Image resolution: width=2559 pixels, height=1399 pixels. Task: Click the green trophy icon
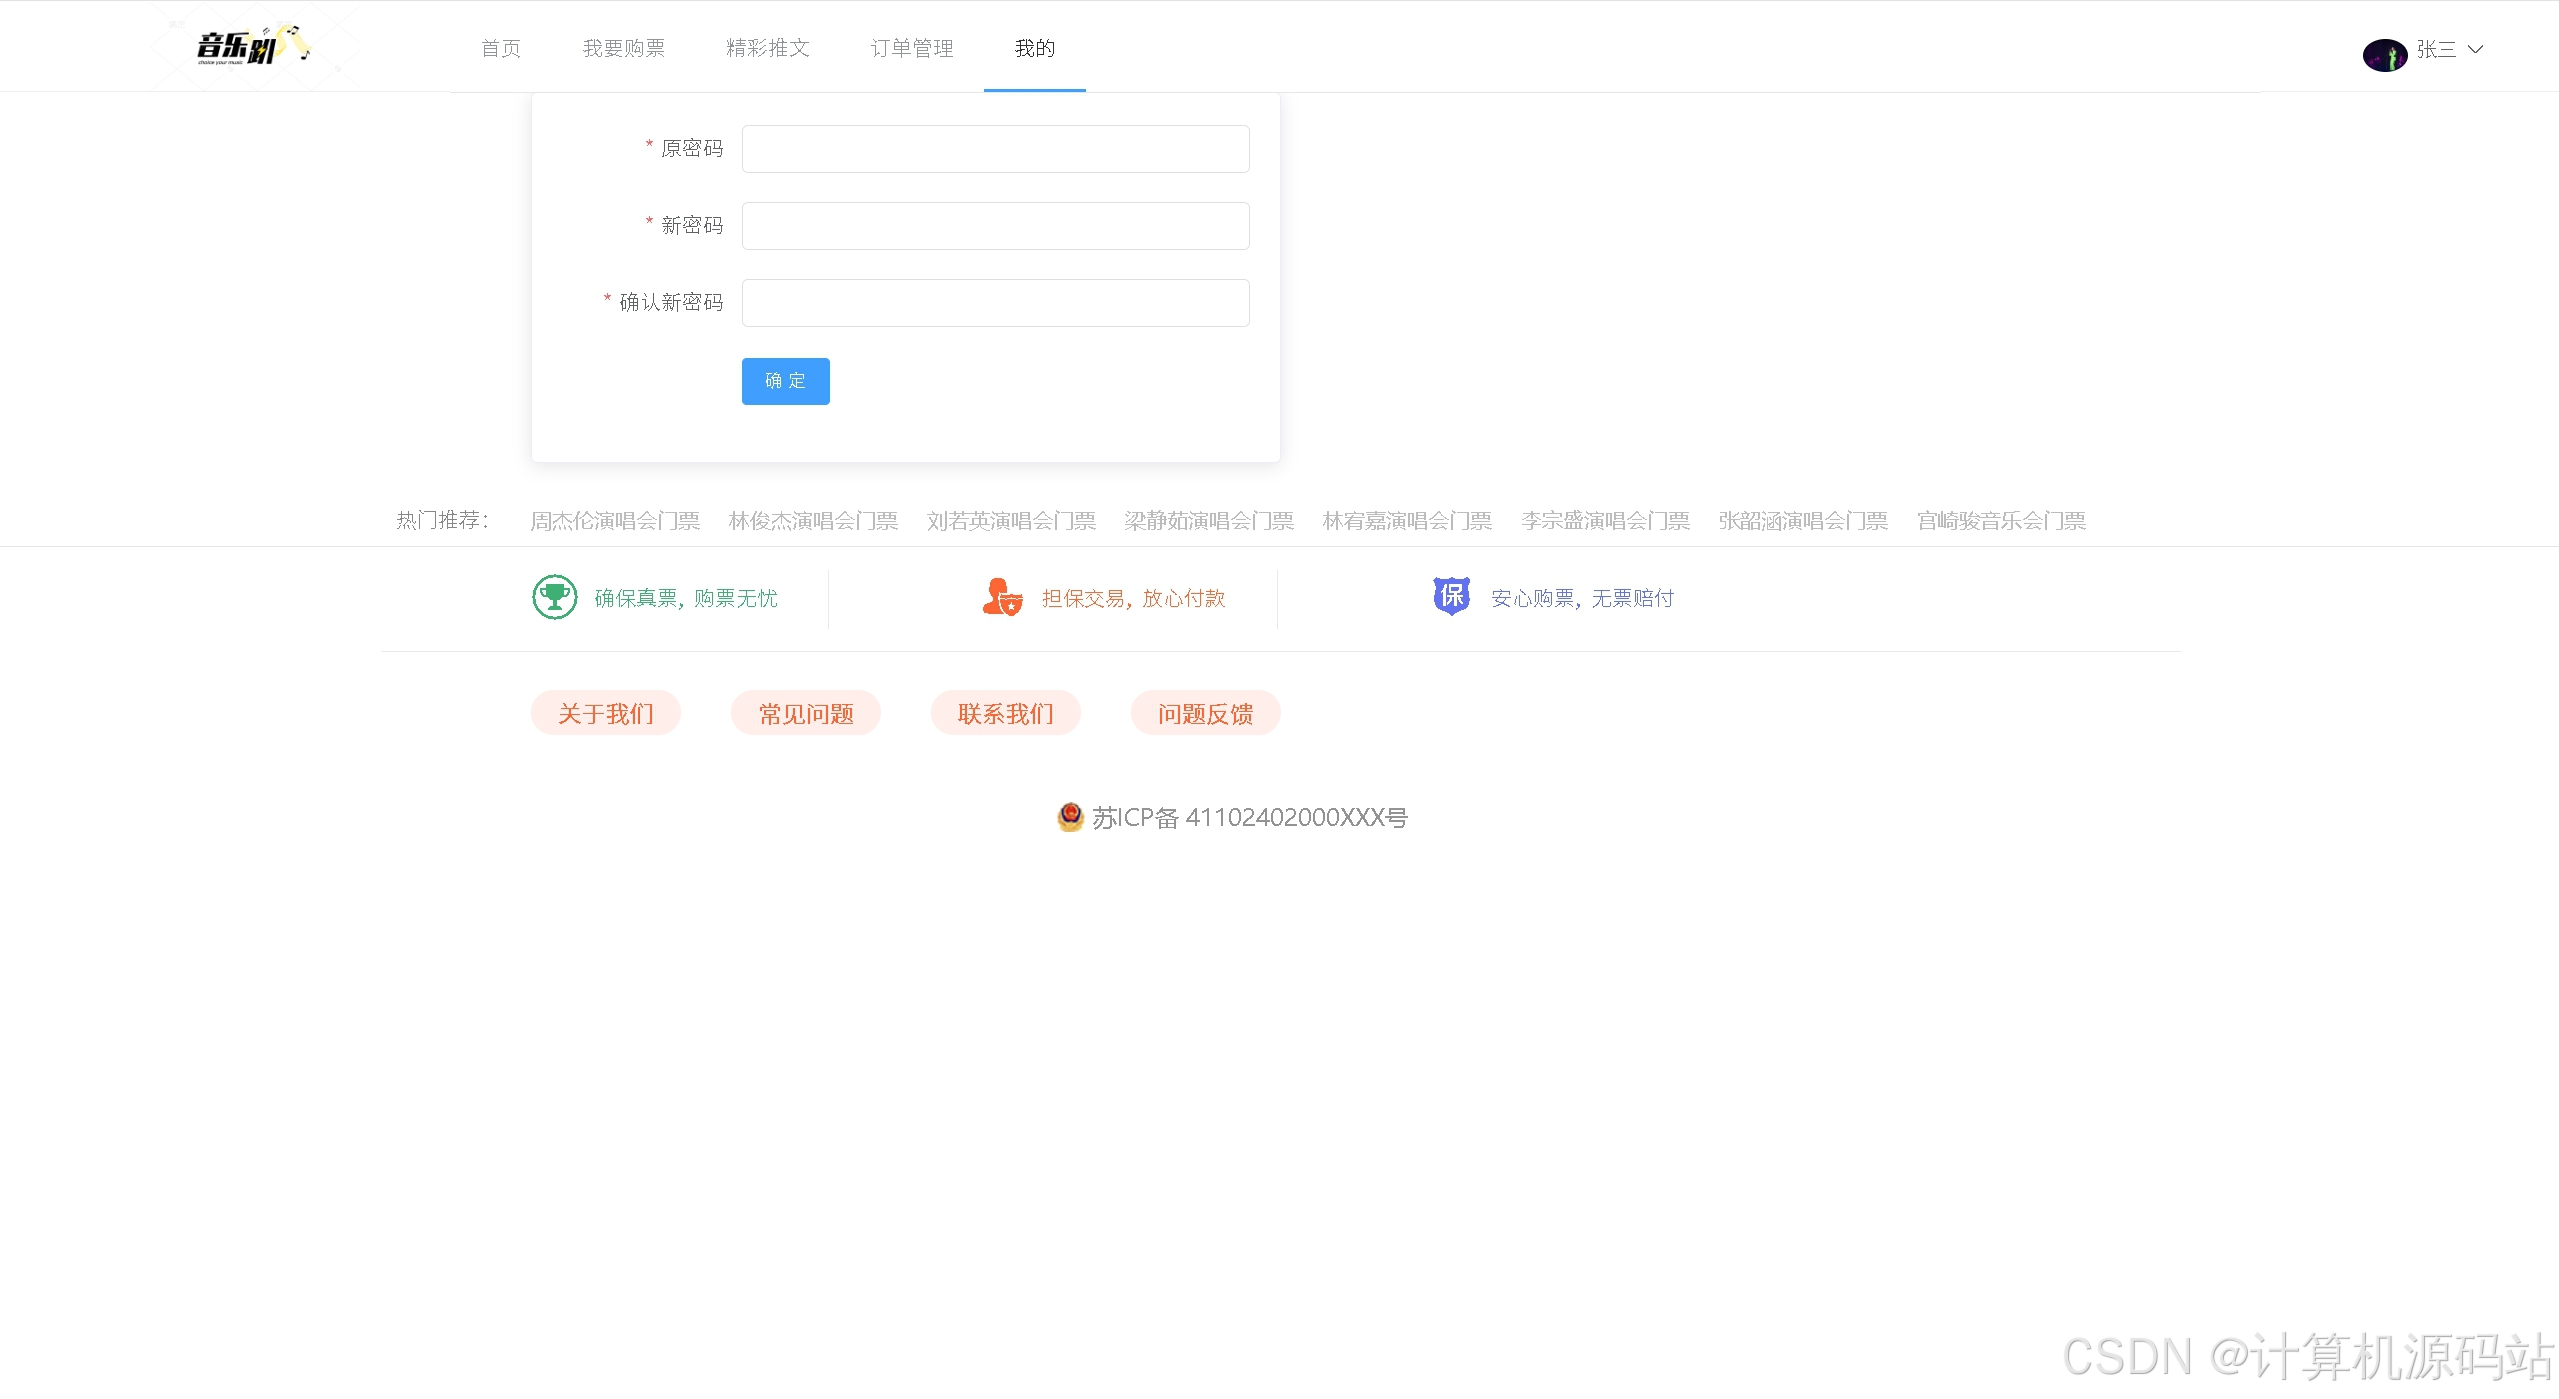[554, 597]
